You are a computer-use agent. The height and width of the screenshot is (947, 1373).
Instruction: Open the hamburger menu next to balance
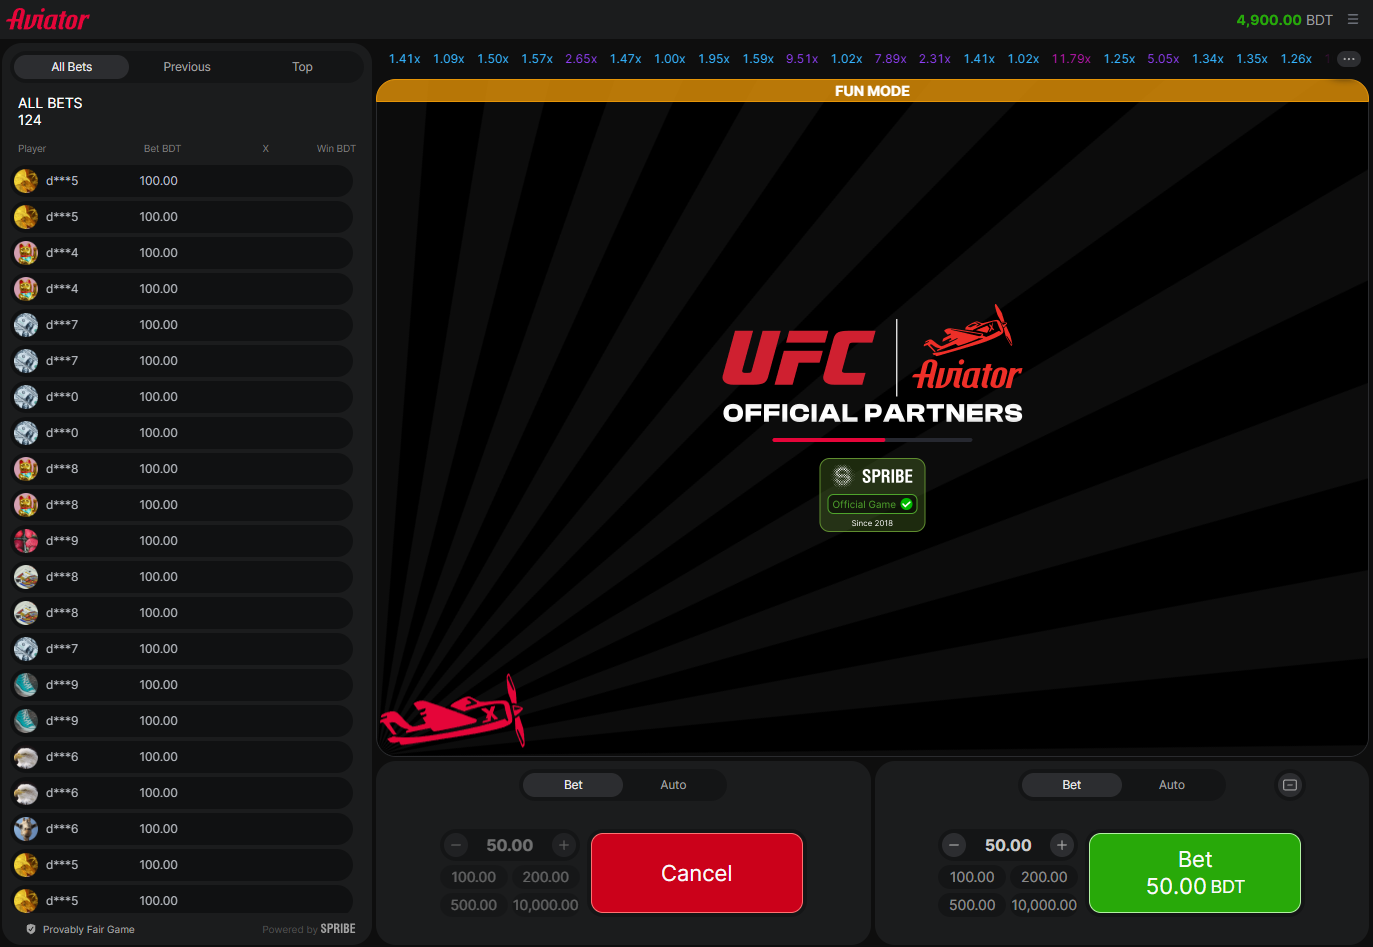pyautogui.click(x=1352, y=20)
